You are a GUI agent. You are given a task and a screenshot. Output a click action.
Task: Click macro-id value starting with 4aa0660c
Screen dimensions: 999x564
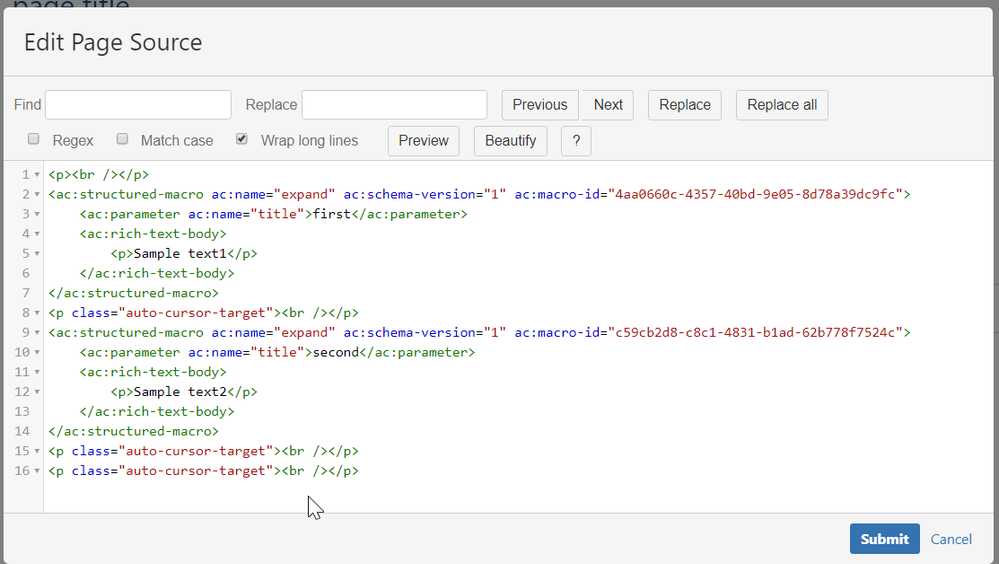pos(756,194)
